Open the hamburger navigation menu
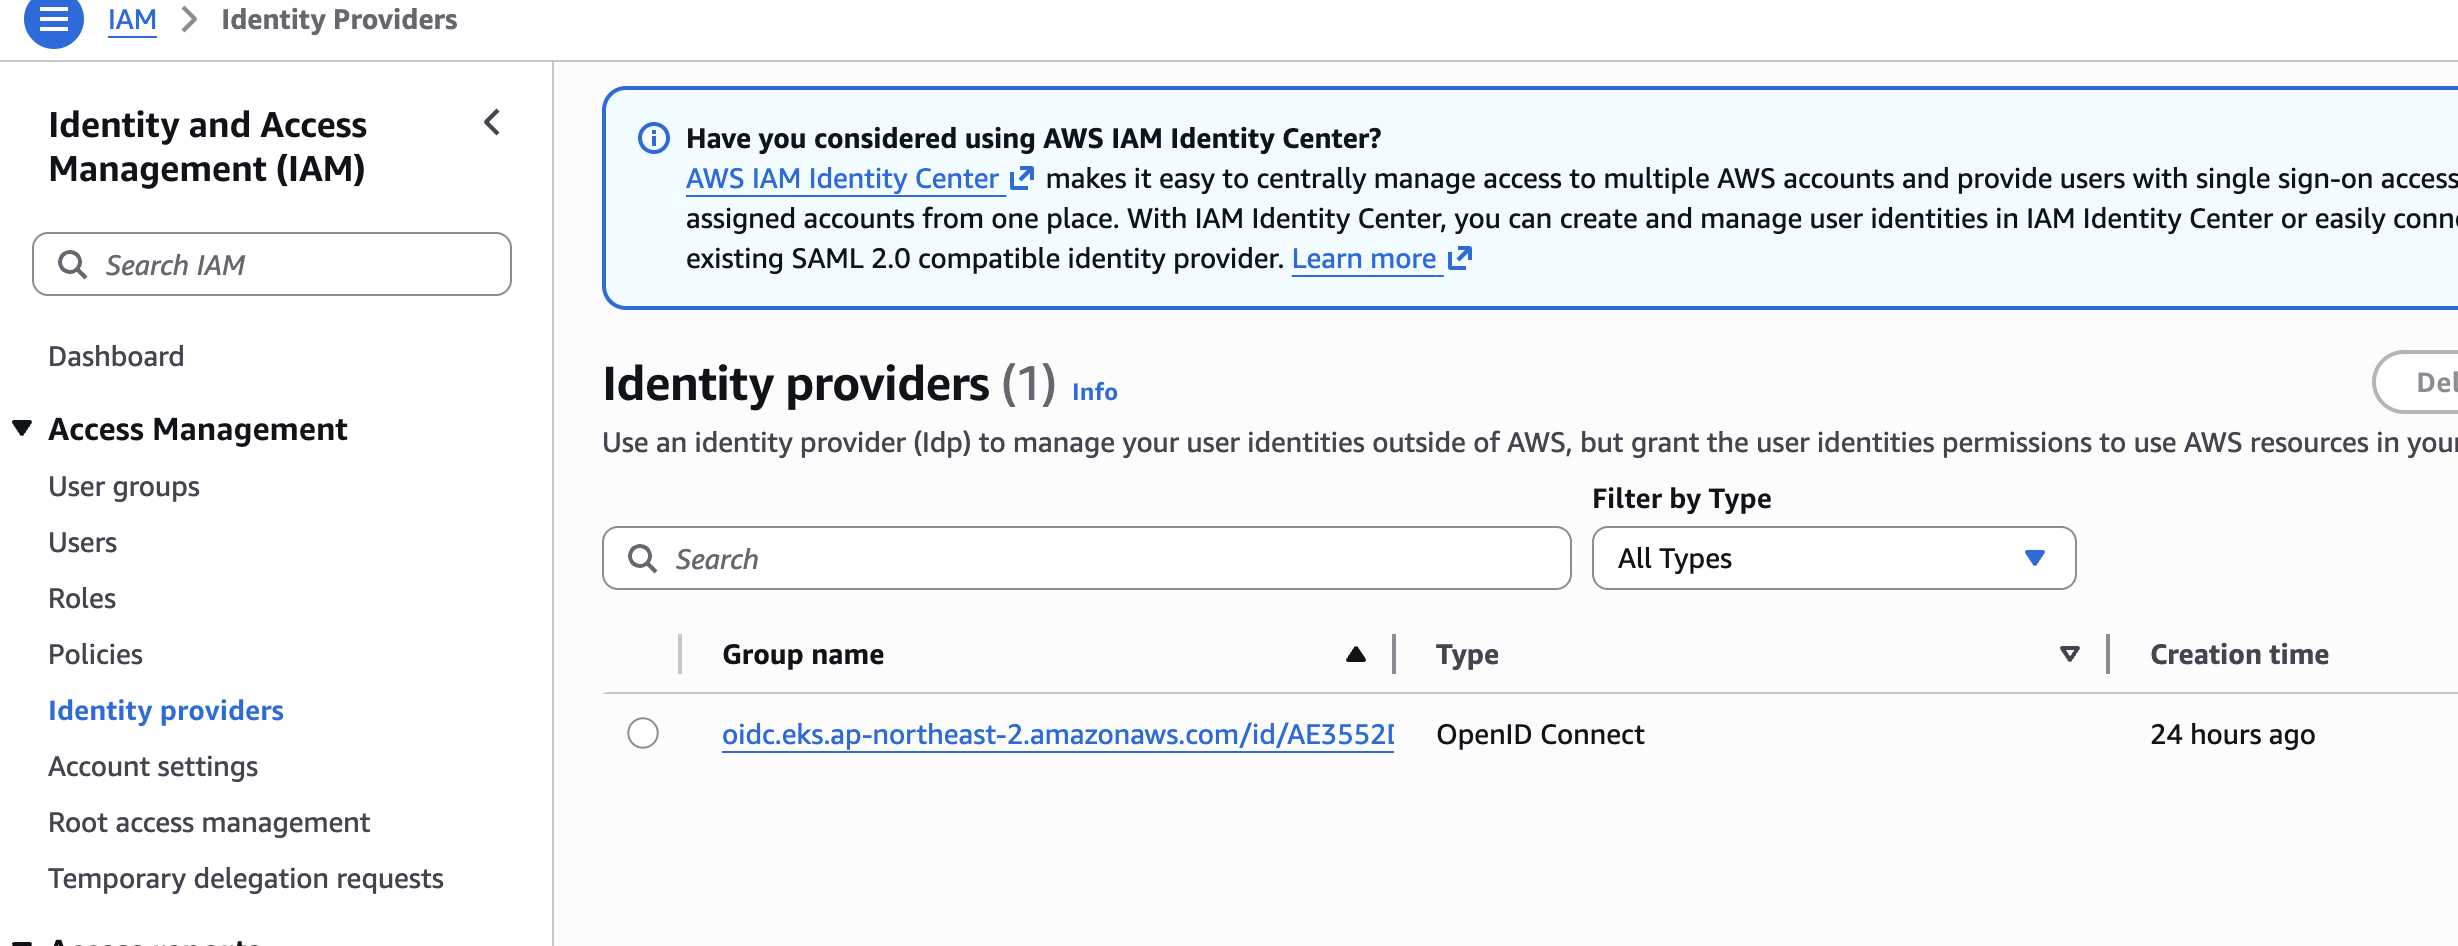This screenshot has height=946, width=2458. point(53,20)
